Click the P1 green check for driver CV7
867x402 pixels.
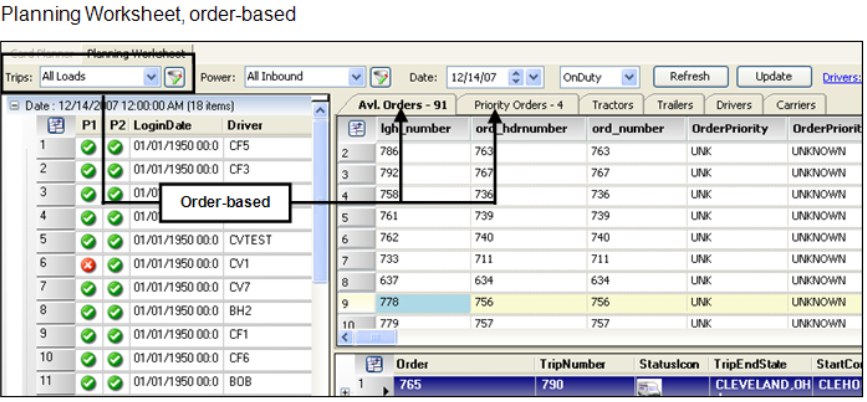tap(88, 289)
